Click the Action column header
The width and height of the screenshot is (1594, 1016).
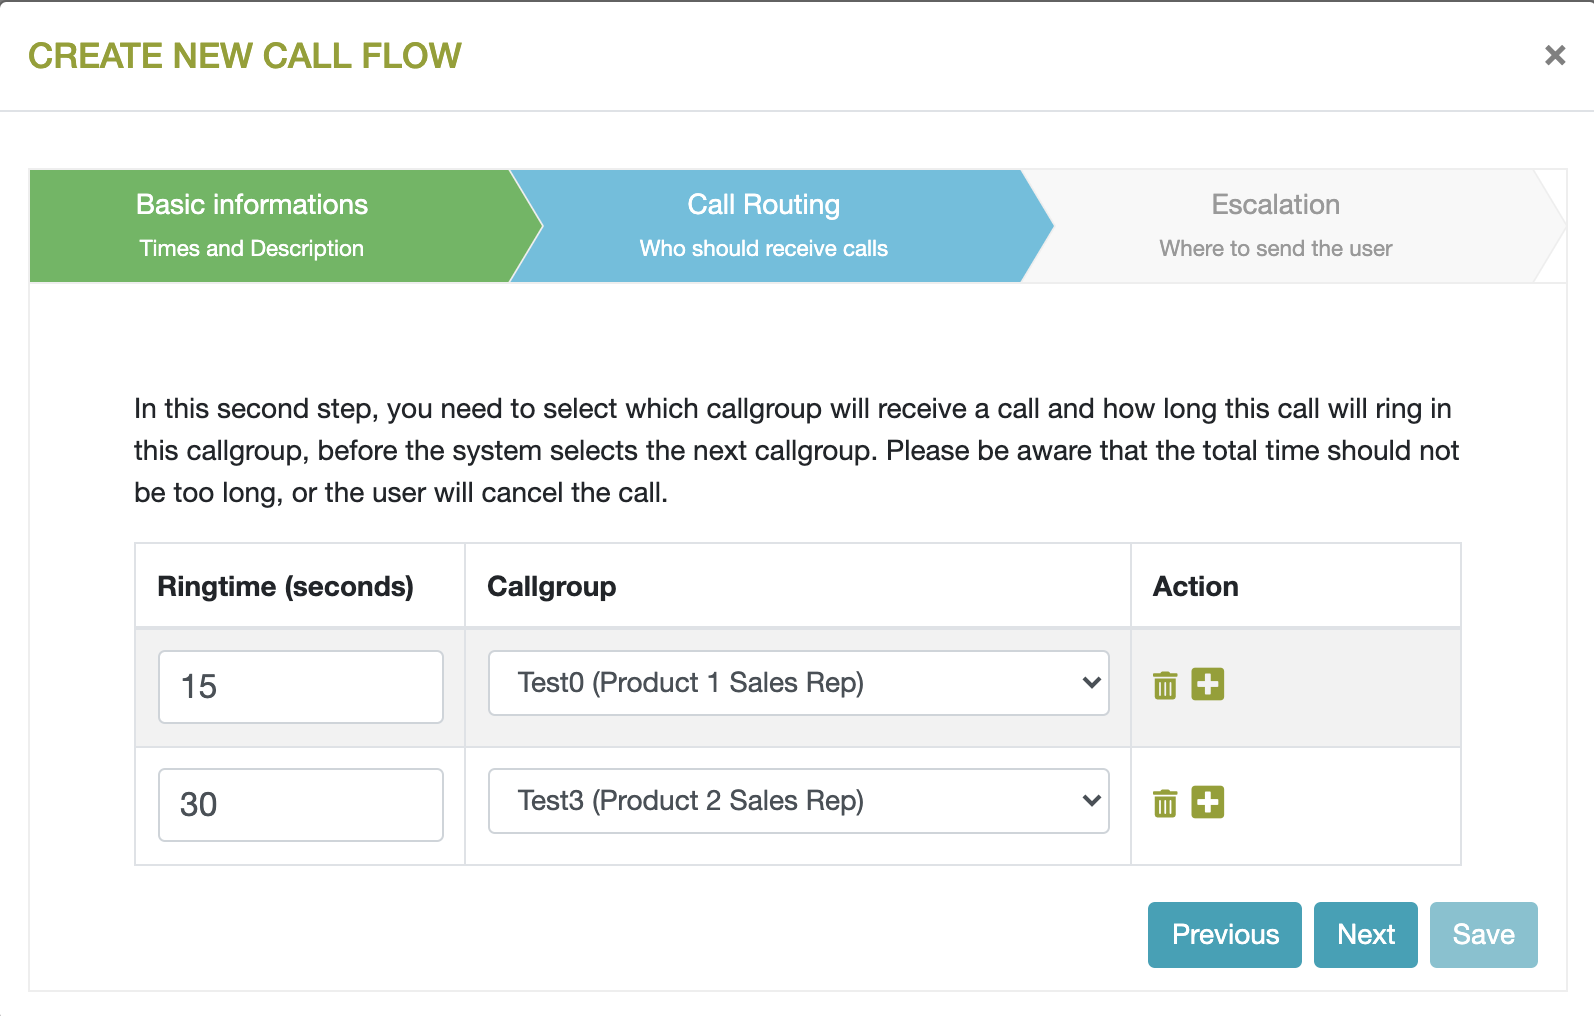pyautogui.click(x=1196, y=587)
